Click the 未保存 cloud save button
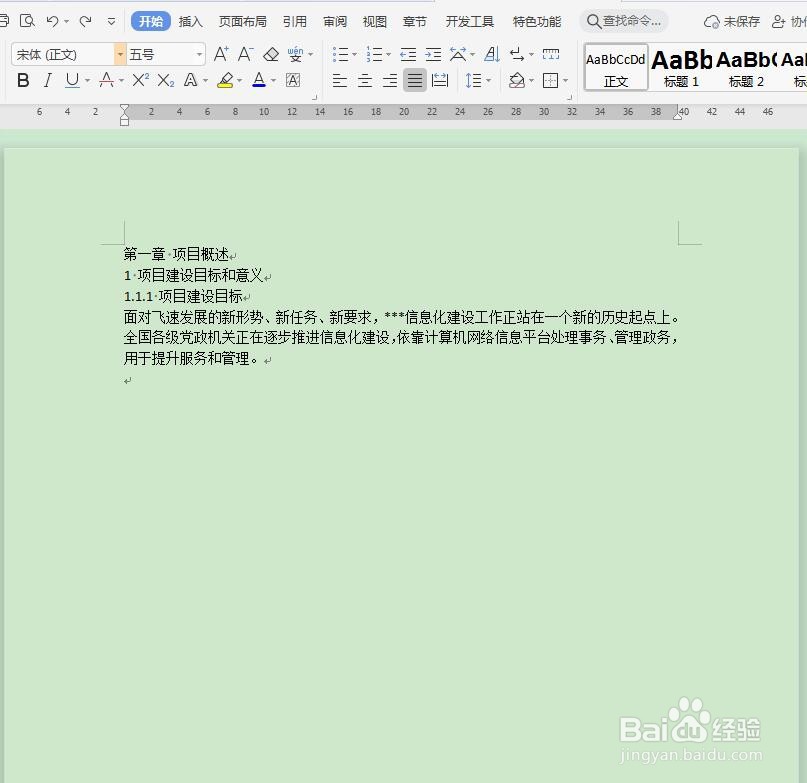This screenshot has width=807, height=783. tap(732, 22)
